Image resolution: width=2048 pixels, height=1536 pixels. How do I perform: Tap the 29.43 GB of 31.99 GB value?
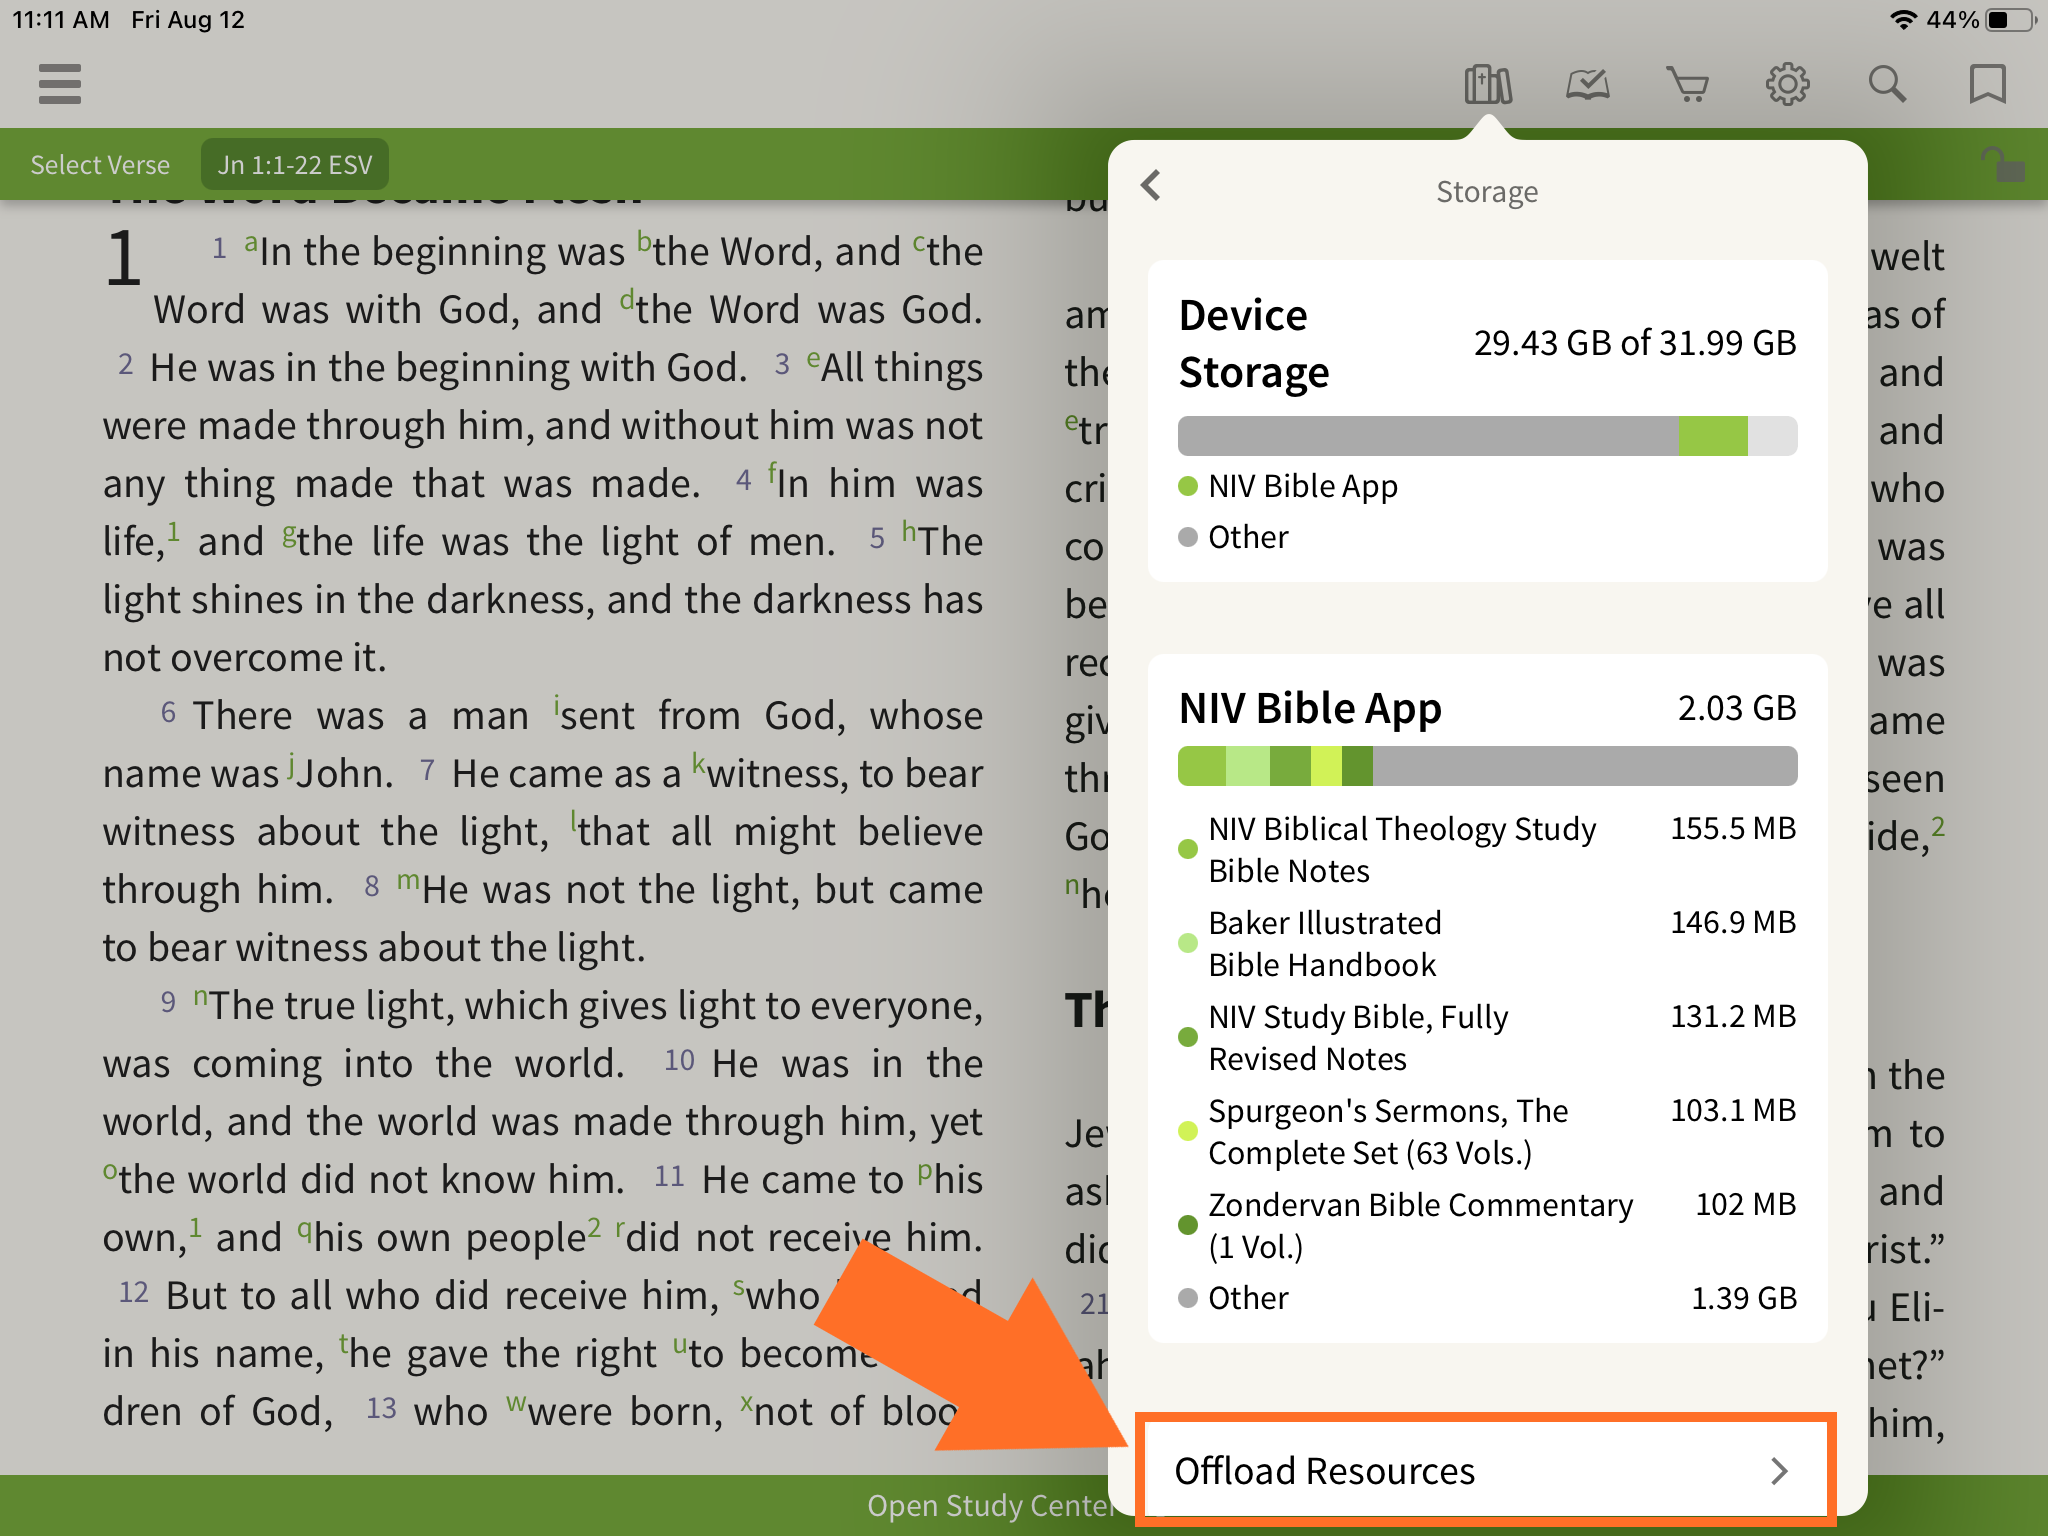tap(1635, 343)
